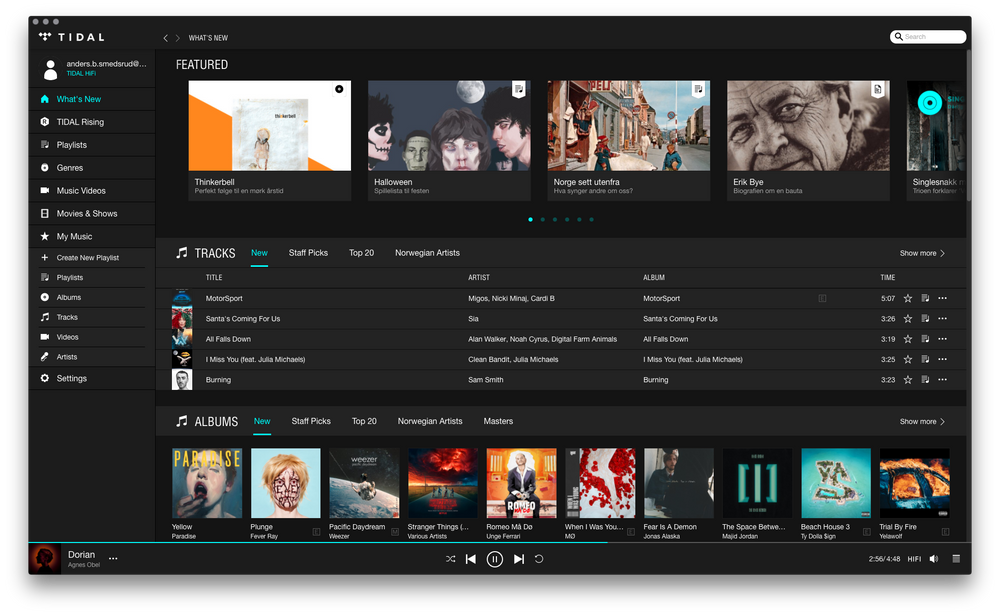Favorite Burning with star
Viewport: 1000px width, 615px height.
pyautogui.click(x=908, y=380)
